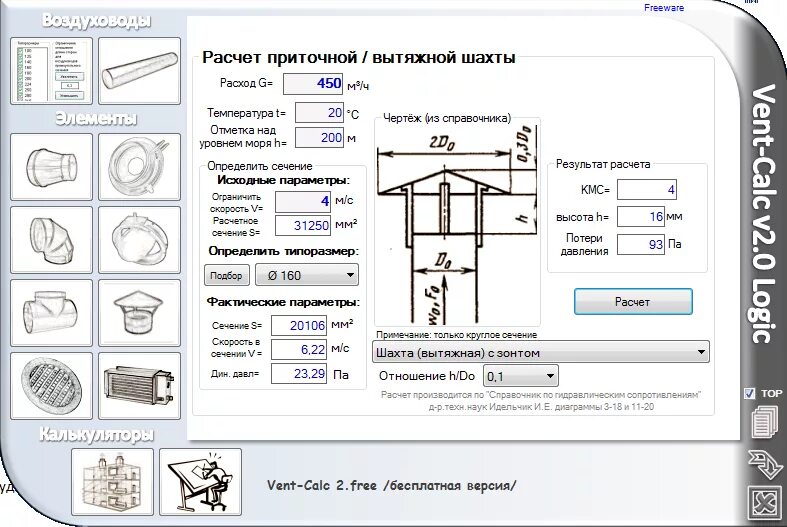The height and width of the screenshot is (527, 787).
Task: Open the shaft type dropdown 'Шахта (вытяжная) с зонтом'
Action: [x=541, y=352]
